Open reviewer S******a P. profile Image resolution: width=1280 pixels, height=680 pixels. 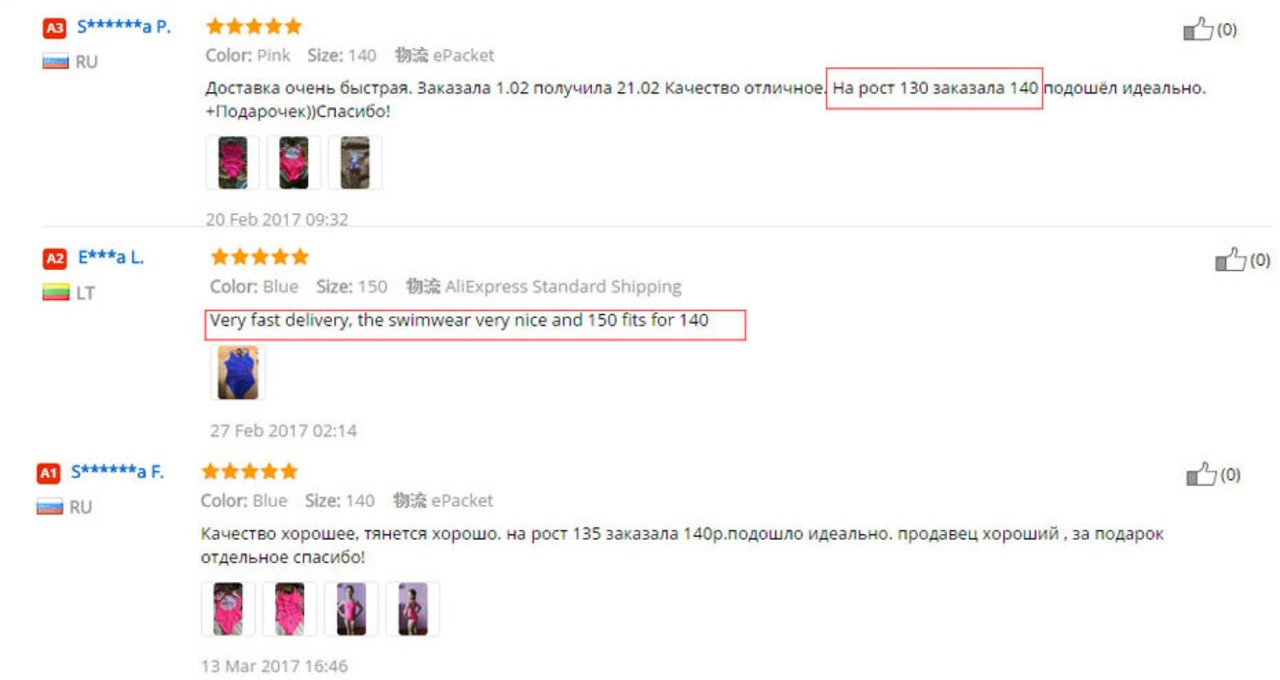124,27
